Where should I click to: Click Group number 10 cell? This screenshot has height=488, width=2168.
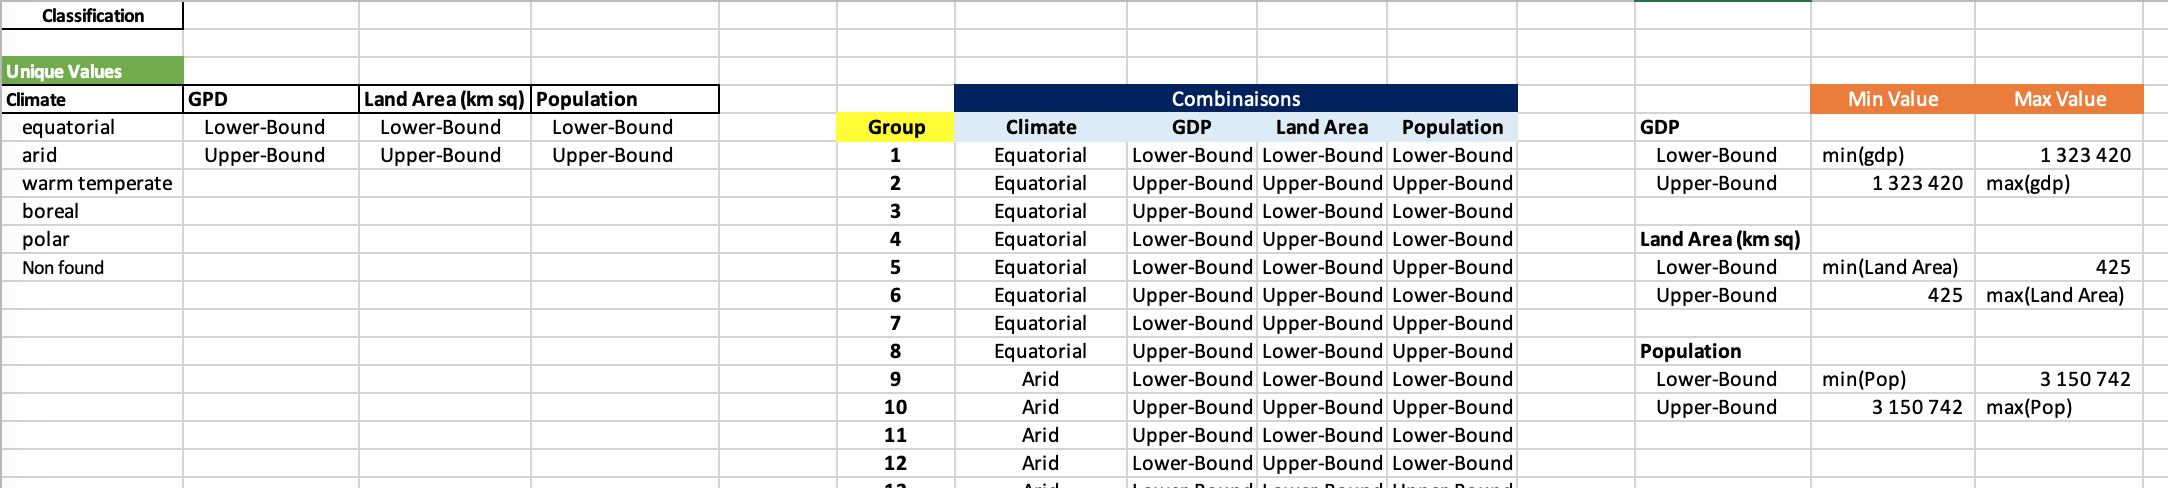(x=895, y=407)
